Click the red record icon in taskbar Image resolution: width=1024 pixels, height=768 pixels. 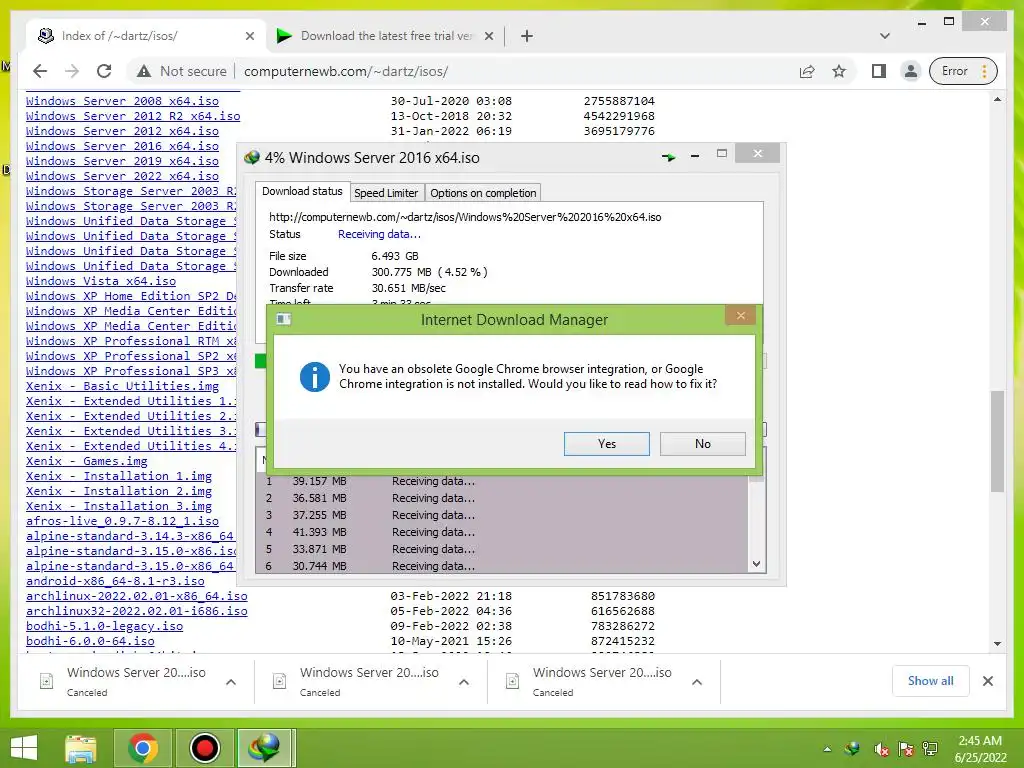(204, 748)
